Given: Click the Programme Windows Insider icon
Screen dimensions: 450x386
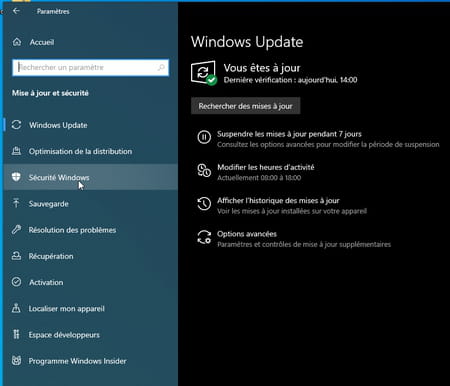Looking at the screenshot, I should pyautogui.click(x=16, y=360).
